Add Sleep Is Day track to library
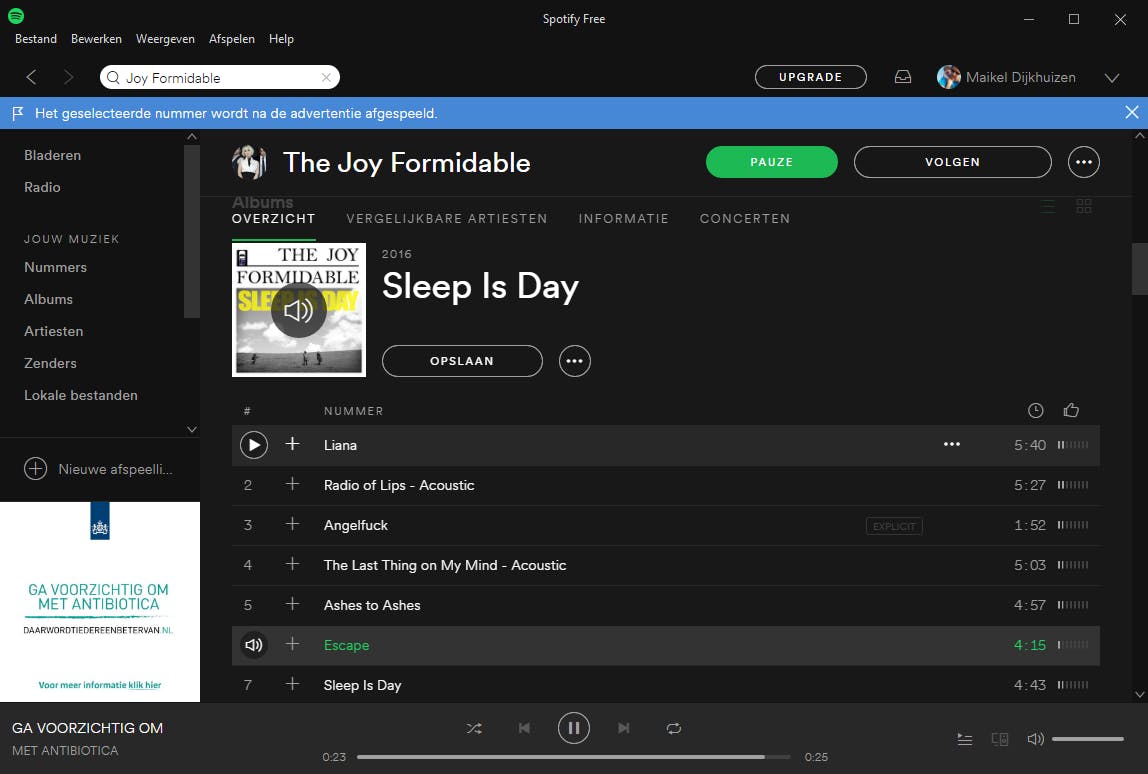Screen dimensions: 1148x774 [x=292, y=684]
